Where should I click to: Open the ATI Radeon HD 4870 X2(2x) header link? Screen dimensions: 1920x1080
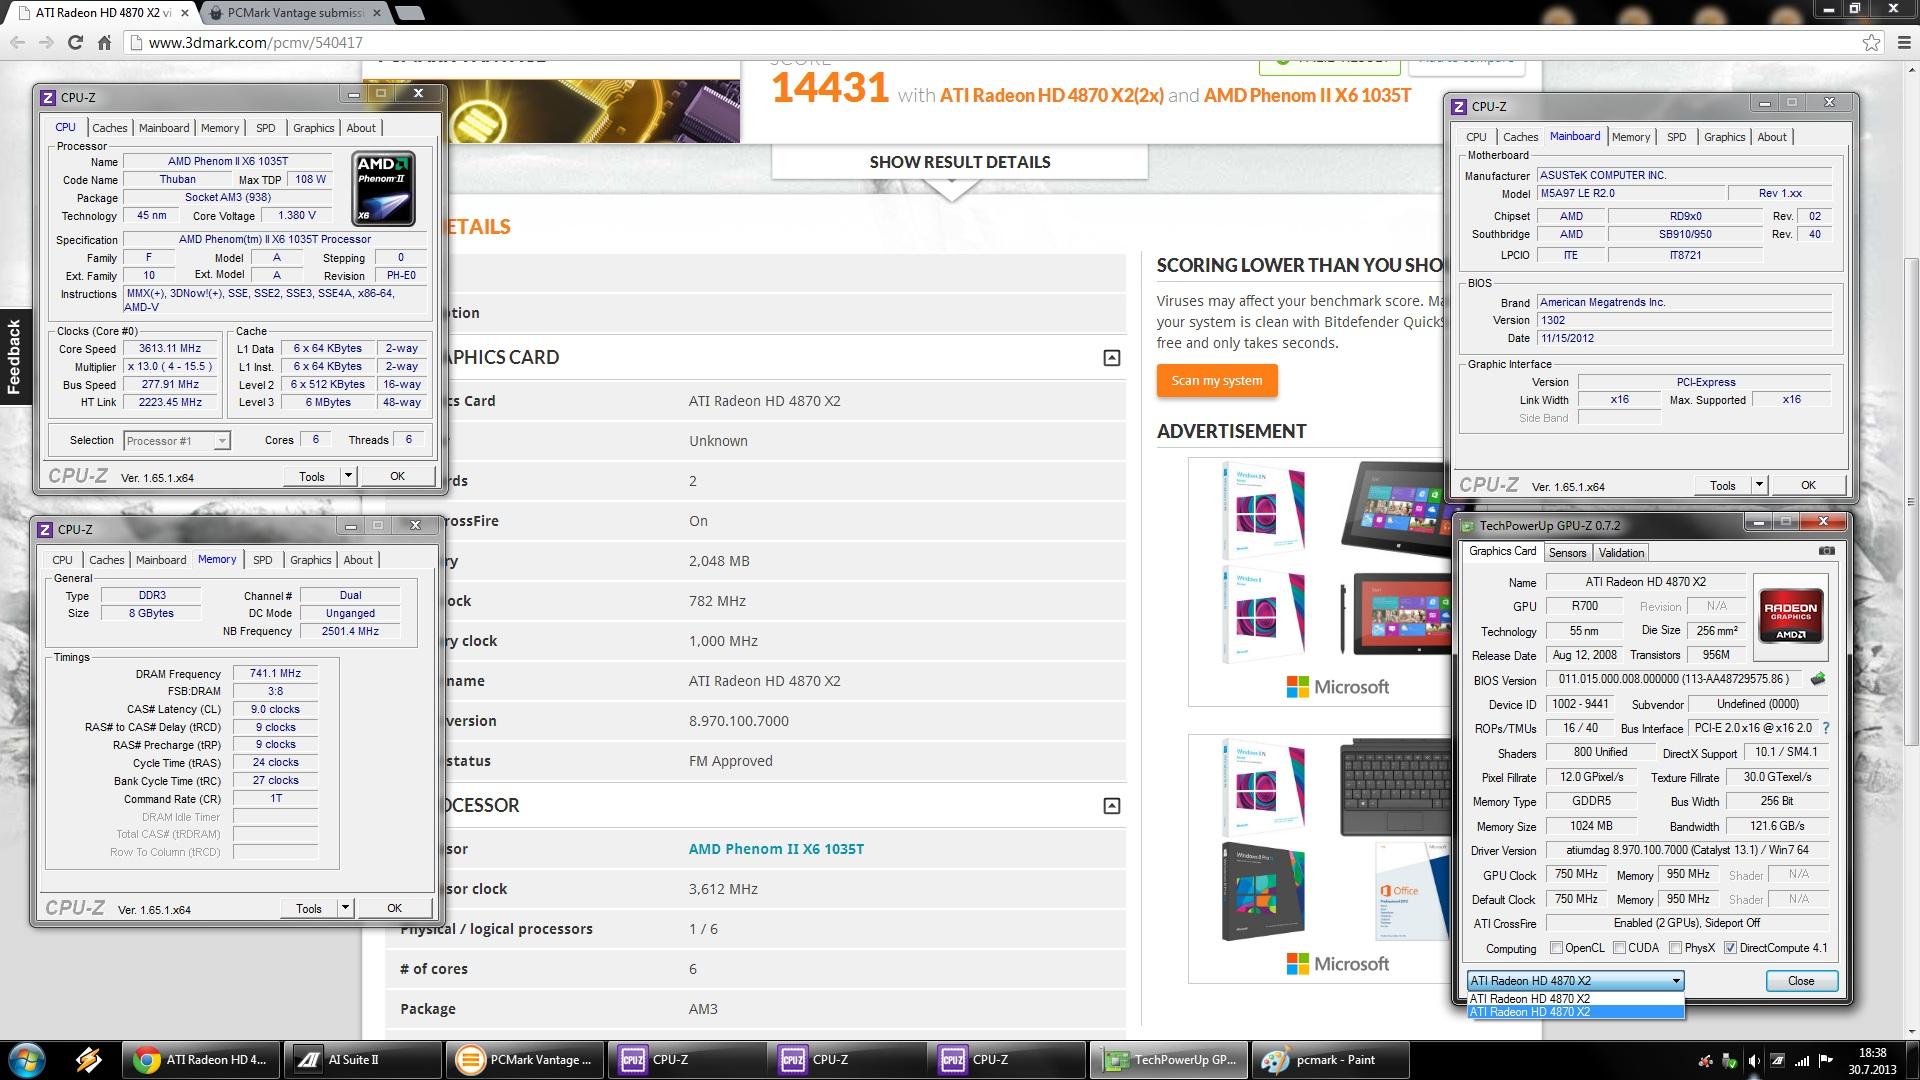click(x=1051, y=95)
